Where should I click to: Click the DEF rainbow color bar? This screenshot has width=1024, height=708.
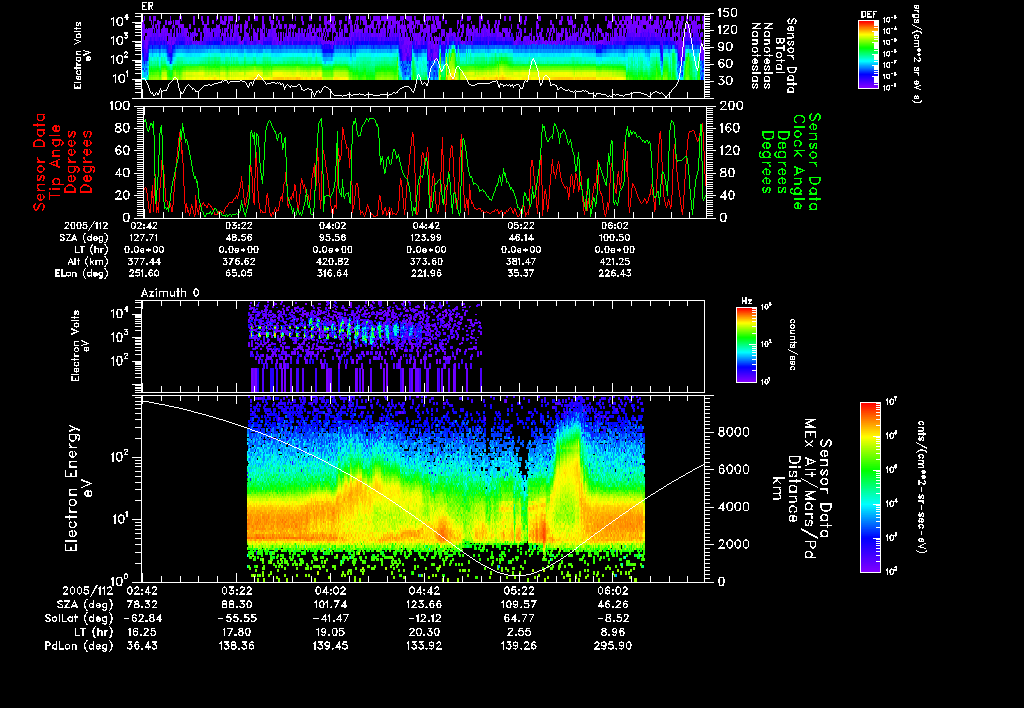point(868,54)
